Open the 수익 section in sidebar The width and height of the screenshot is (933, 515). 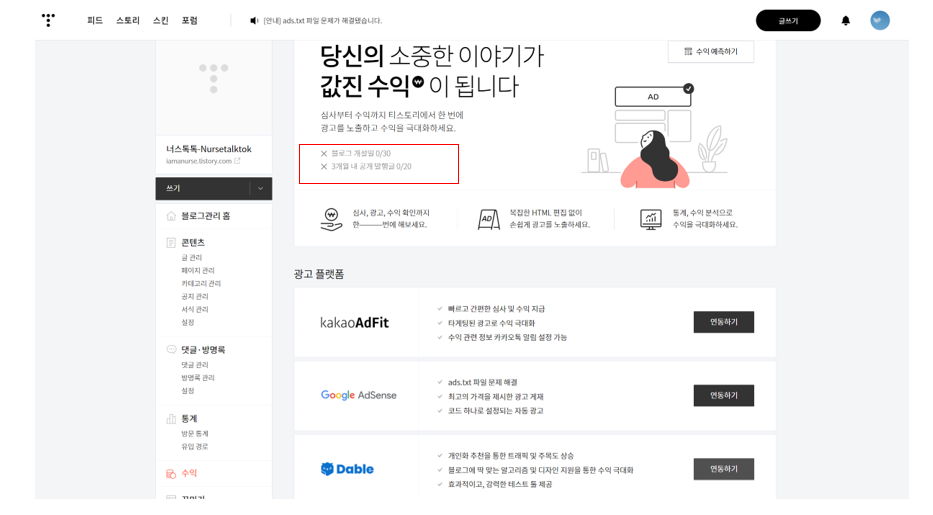tap(189, 473)
